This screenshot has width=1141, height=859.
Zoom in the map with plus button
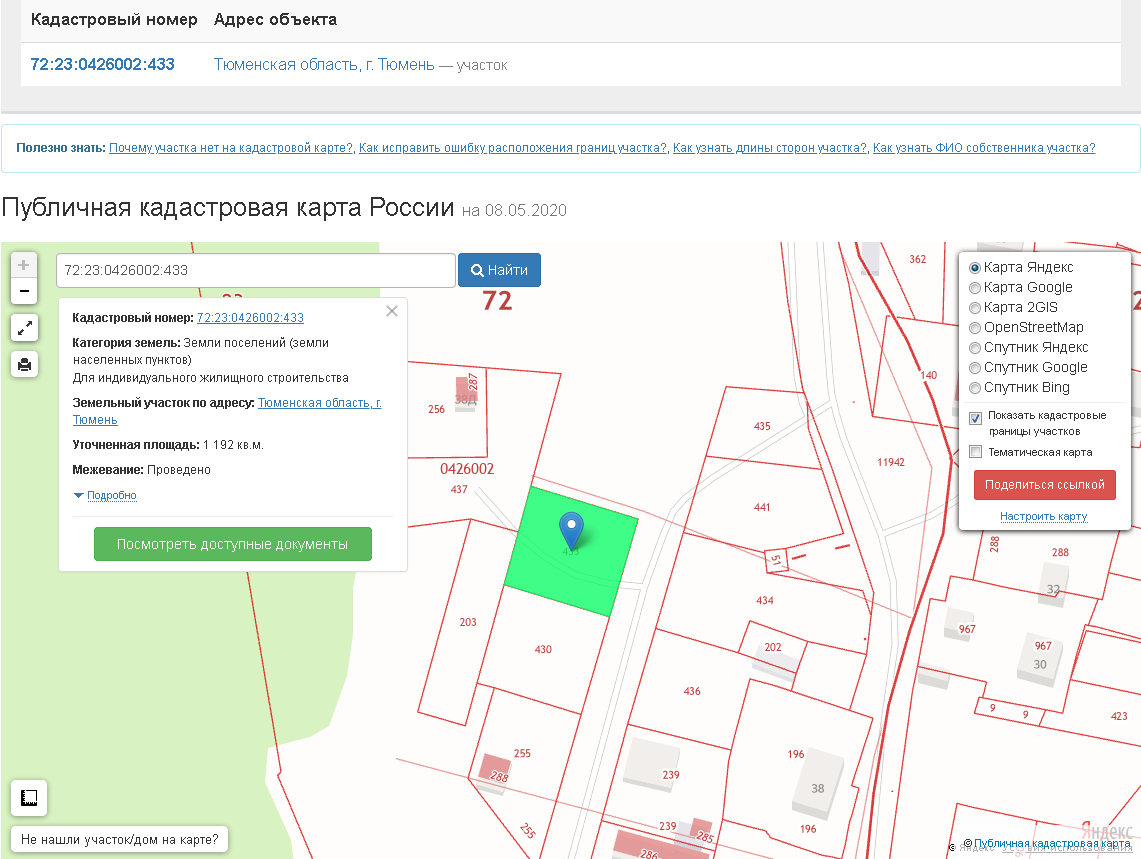24,265
